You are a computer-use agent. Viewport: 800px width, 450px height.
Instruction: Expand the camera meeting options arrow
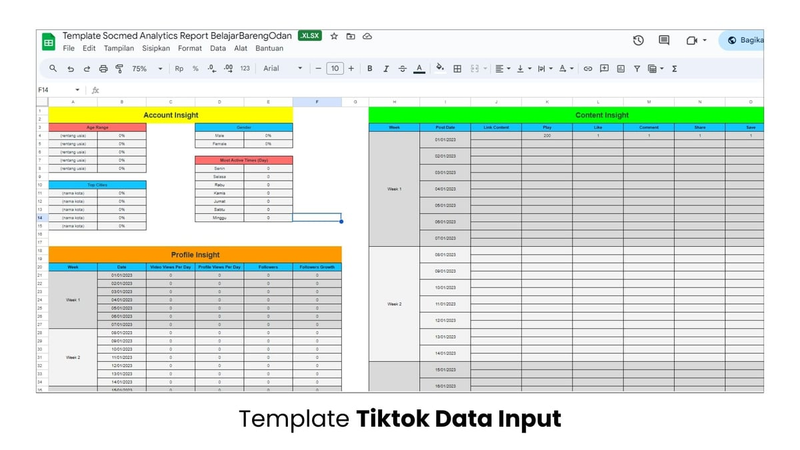705,40
